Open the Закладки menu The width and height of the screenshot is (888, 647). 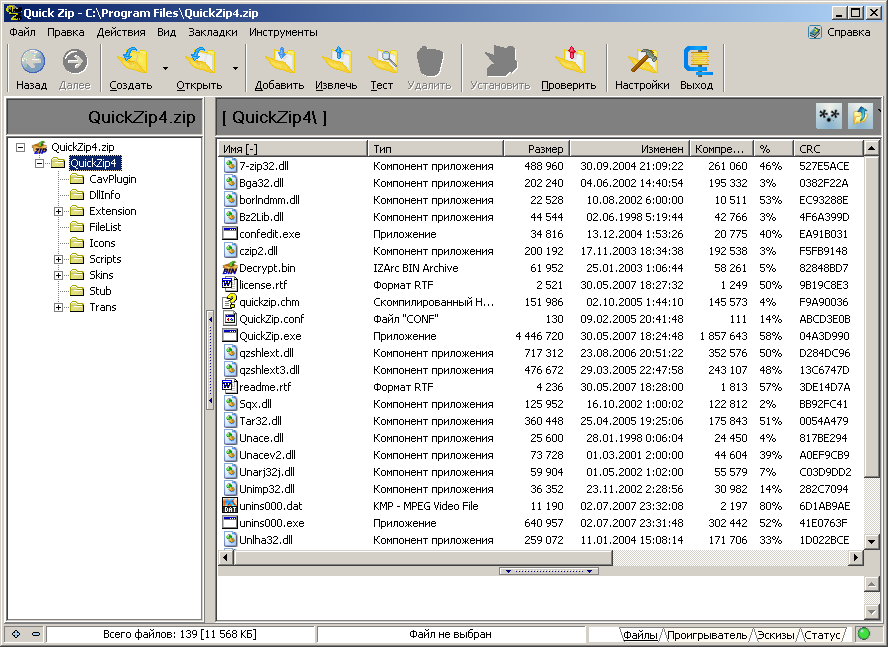[212, 32]
